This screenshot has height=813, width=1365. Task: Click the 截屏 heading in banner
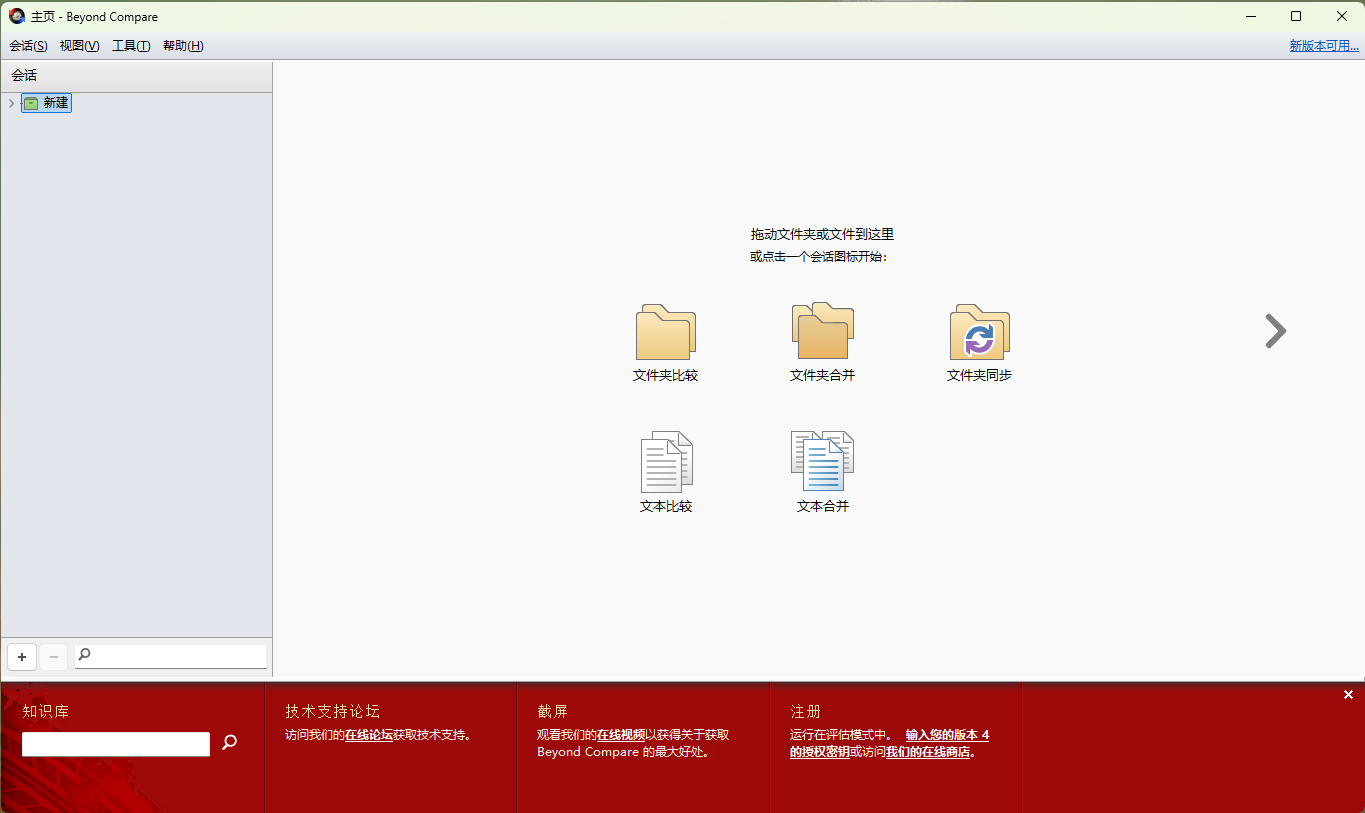point(552,712)
